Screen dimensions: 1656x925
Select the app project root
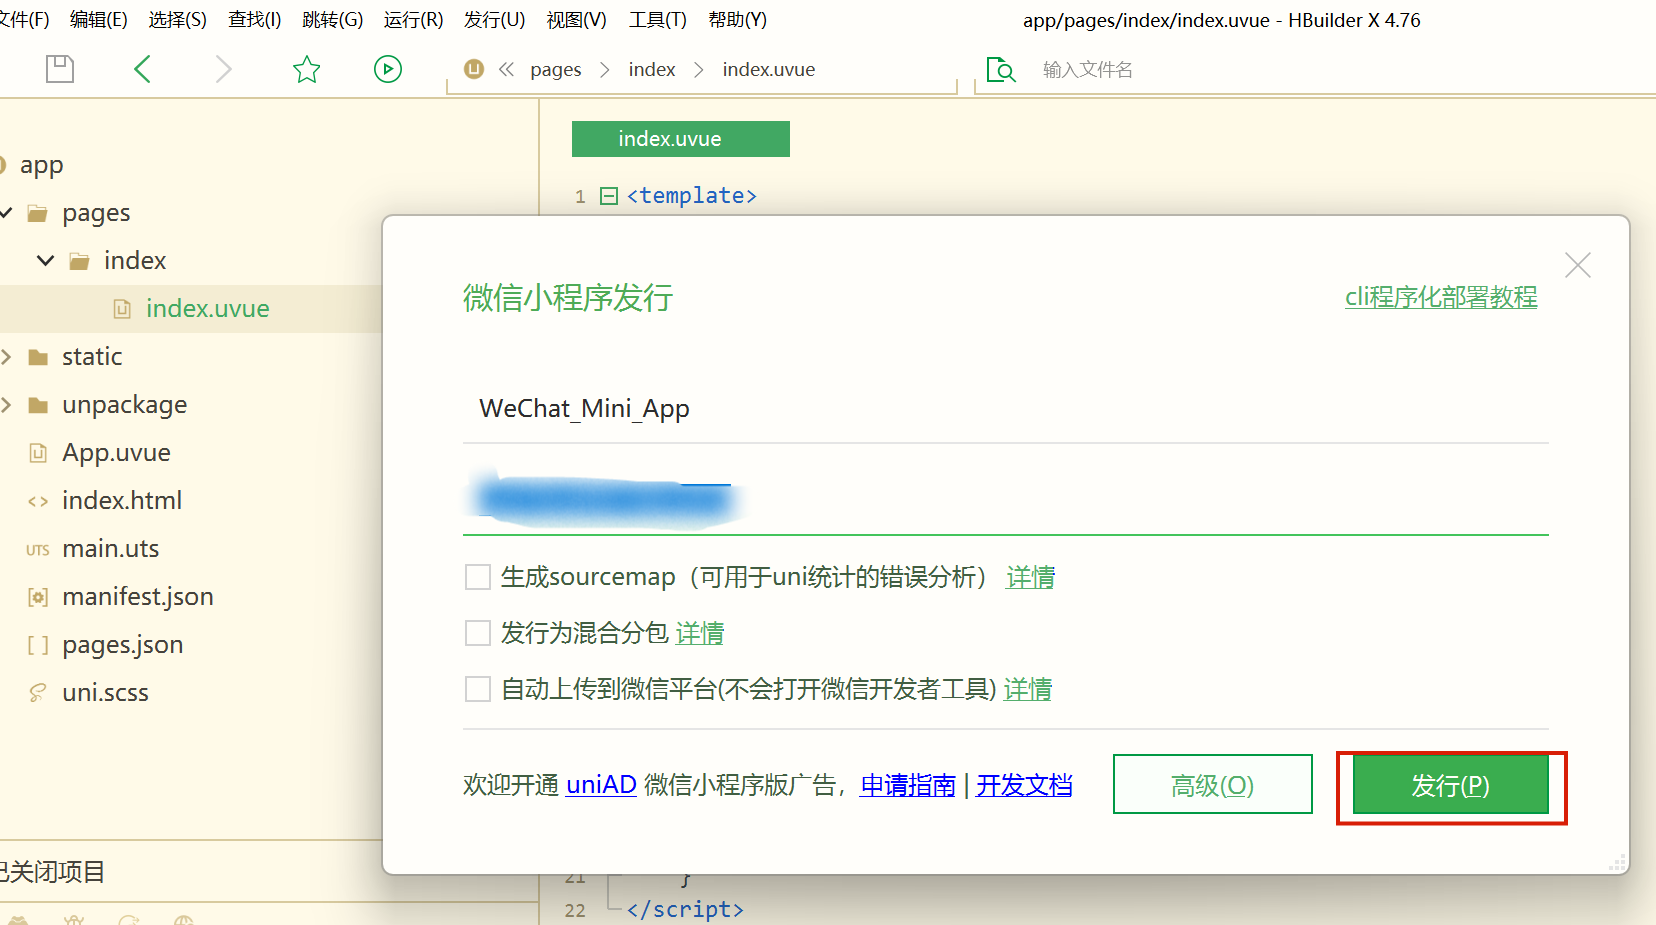[x=41, y=165]
